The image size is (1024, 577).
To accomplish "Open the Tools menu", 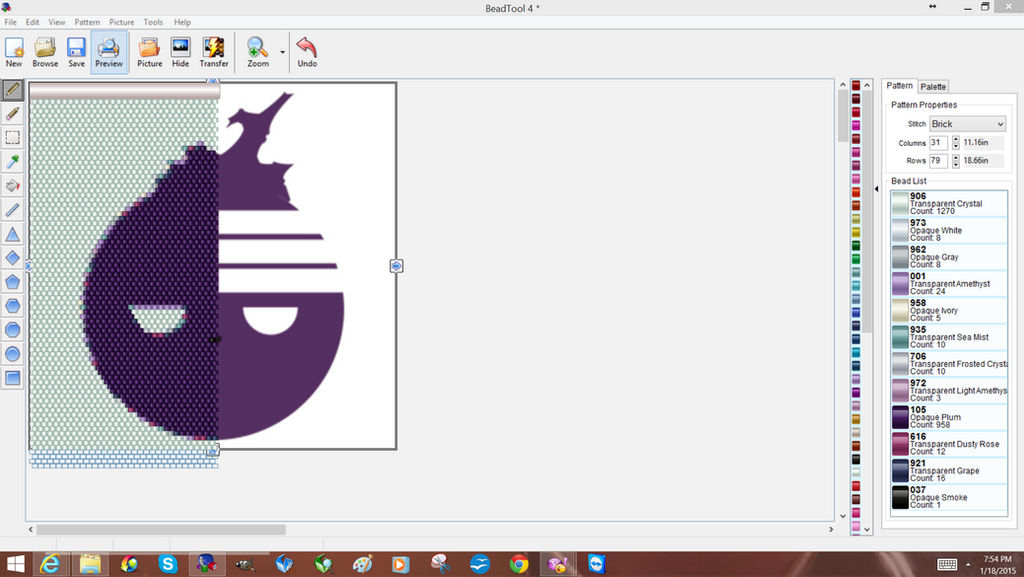I will point(153,22).
